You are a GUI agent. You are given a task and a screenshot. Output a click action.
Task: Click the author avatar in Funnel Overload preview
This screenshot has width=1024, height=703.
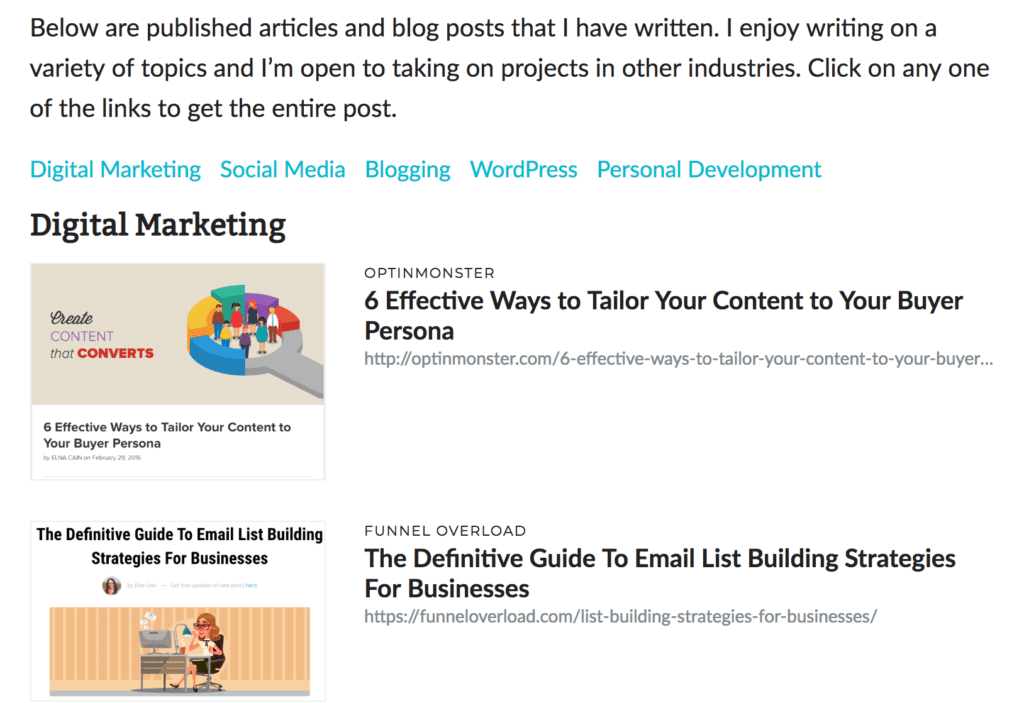pos(111,585)
